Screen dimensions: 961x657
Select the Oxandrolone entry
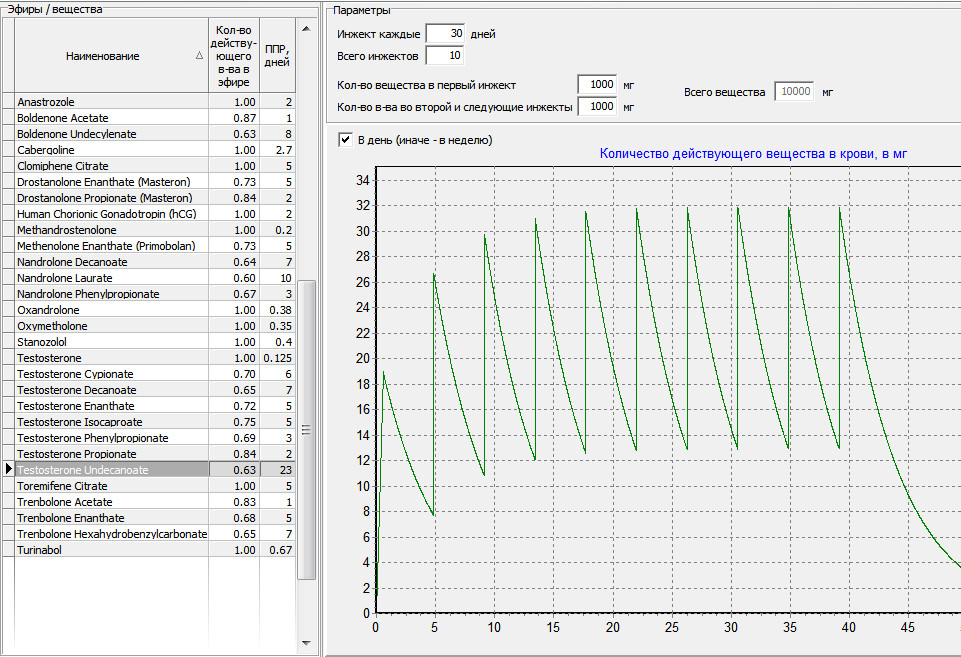[110, 310]
